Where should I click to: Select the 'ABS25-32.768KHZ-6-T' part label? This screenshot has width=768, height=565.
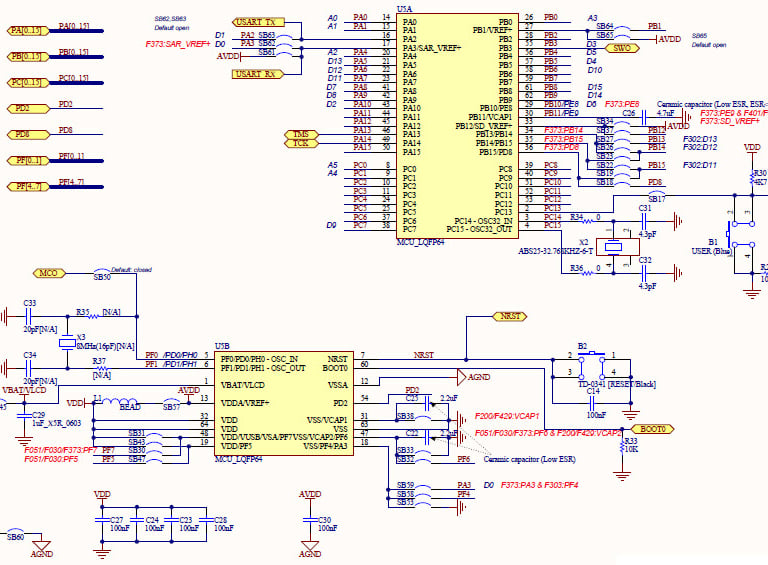point(555,251)
